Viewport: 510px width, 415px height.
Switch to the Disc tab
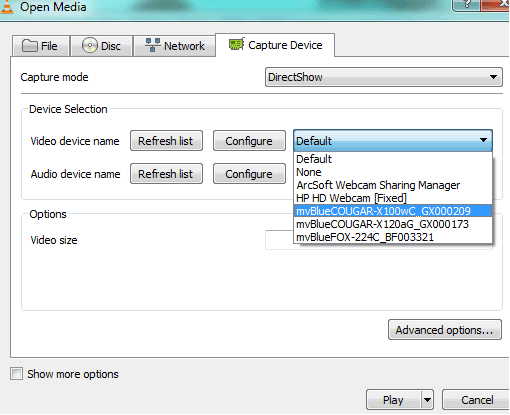[x=101, y=46]
